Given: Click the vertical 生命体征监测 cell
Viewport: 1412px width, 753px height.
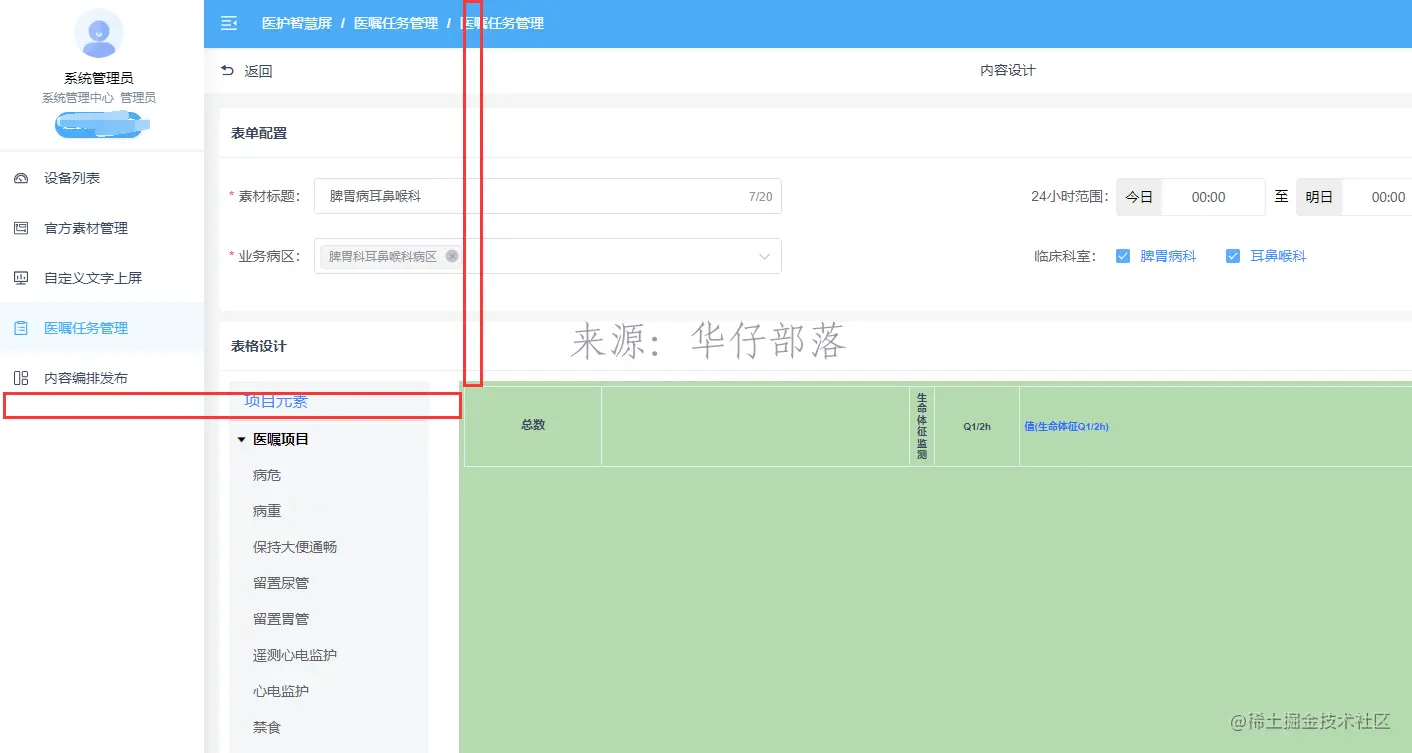Looking at the screenshot, I should click(x=922, y=426).
